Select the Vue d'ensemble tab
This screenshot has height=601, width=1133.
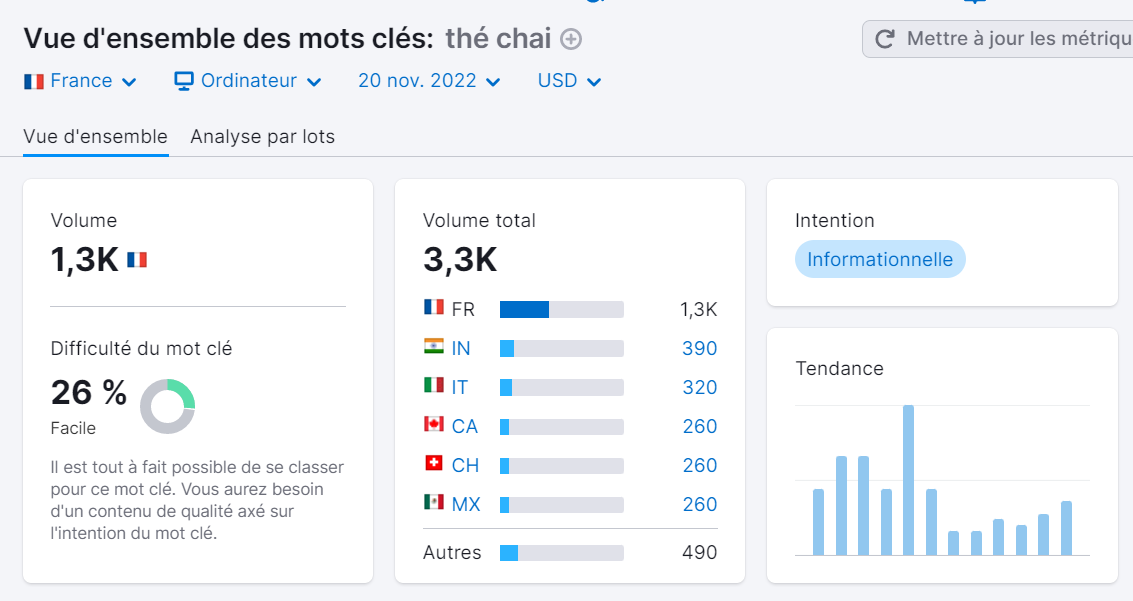[x=95, y=136]
